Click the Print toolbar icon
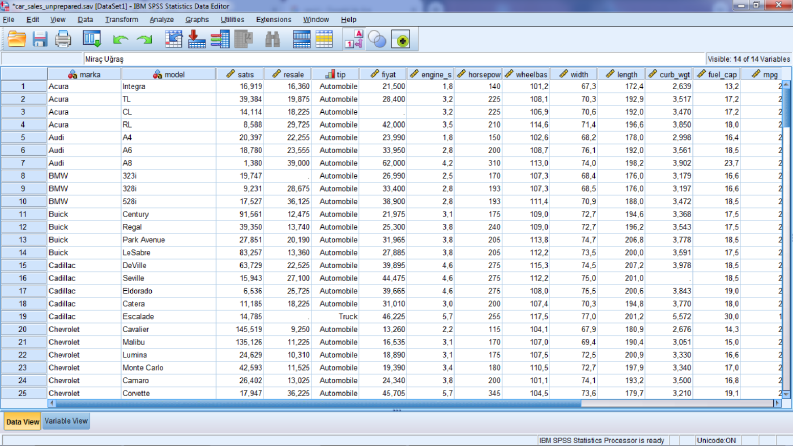The image size is (793, 446). (x=63, y=39)
